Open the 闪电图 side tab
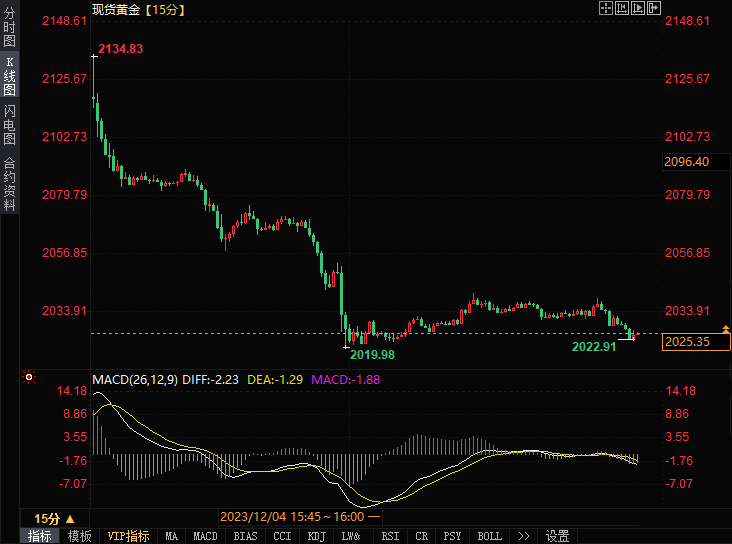The width and height of the screenshot is (732, 544). pos(10,125)
